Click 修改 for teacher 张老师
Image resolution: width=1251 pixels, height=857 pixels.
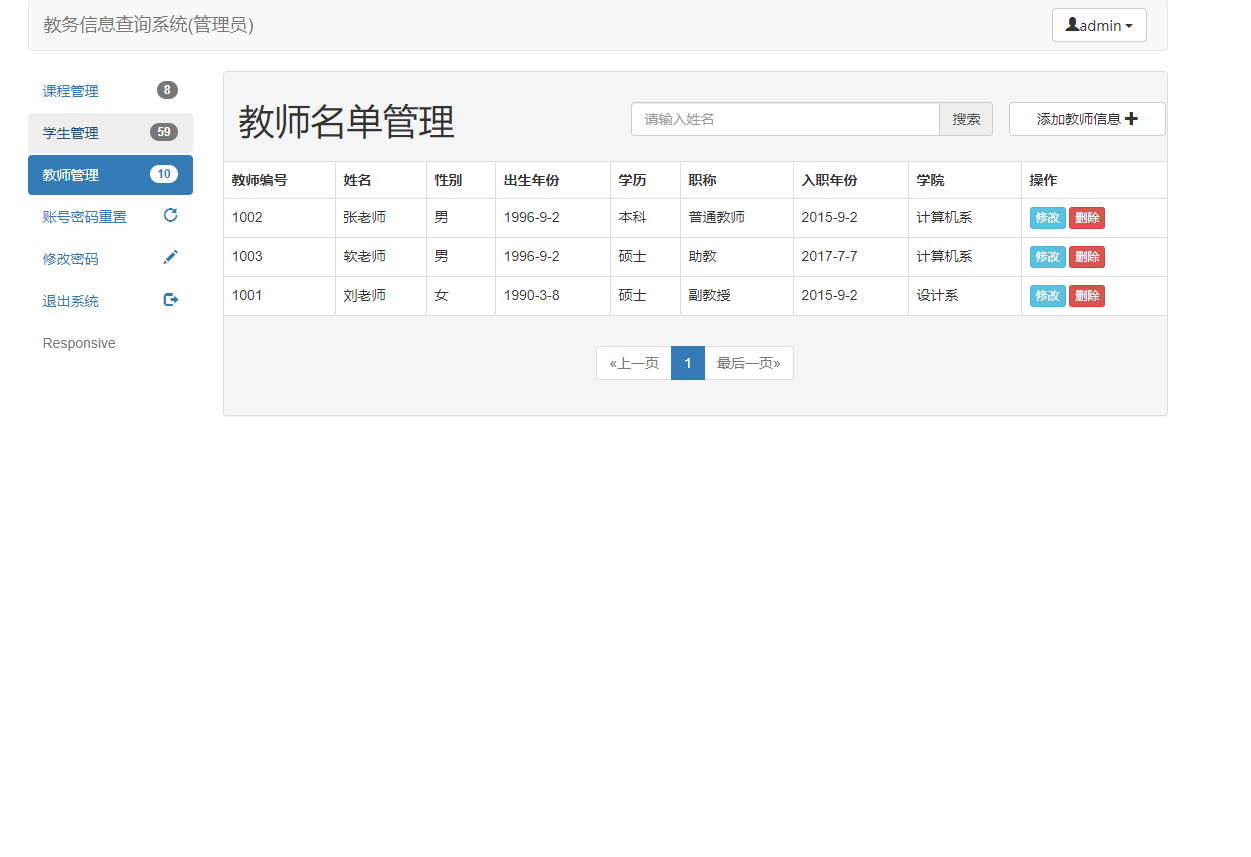tap(1046, 217)
